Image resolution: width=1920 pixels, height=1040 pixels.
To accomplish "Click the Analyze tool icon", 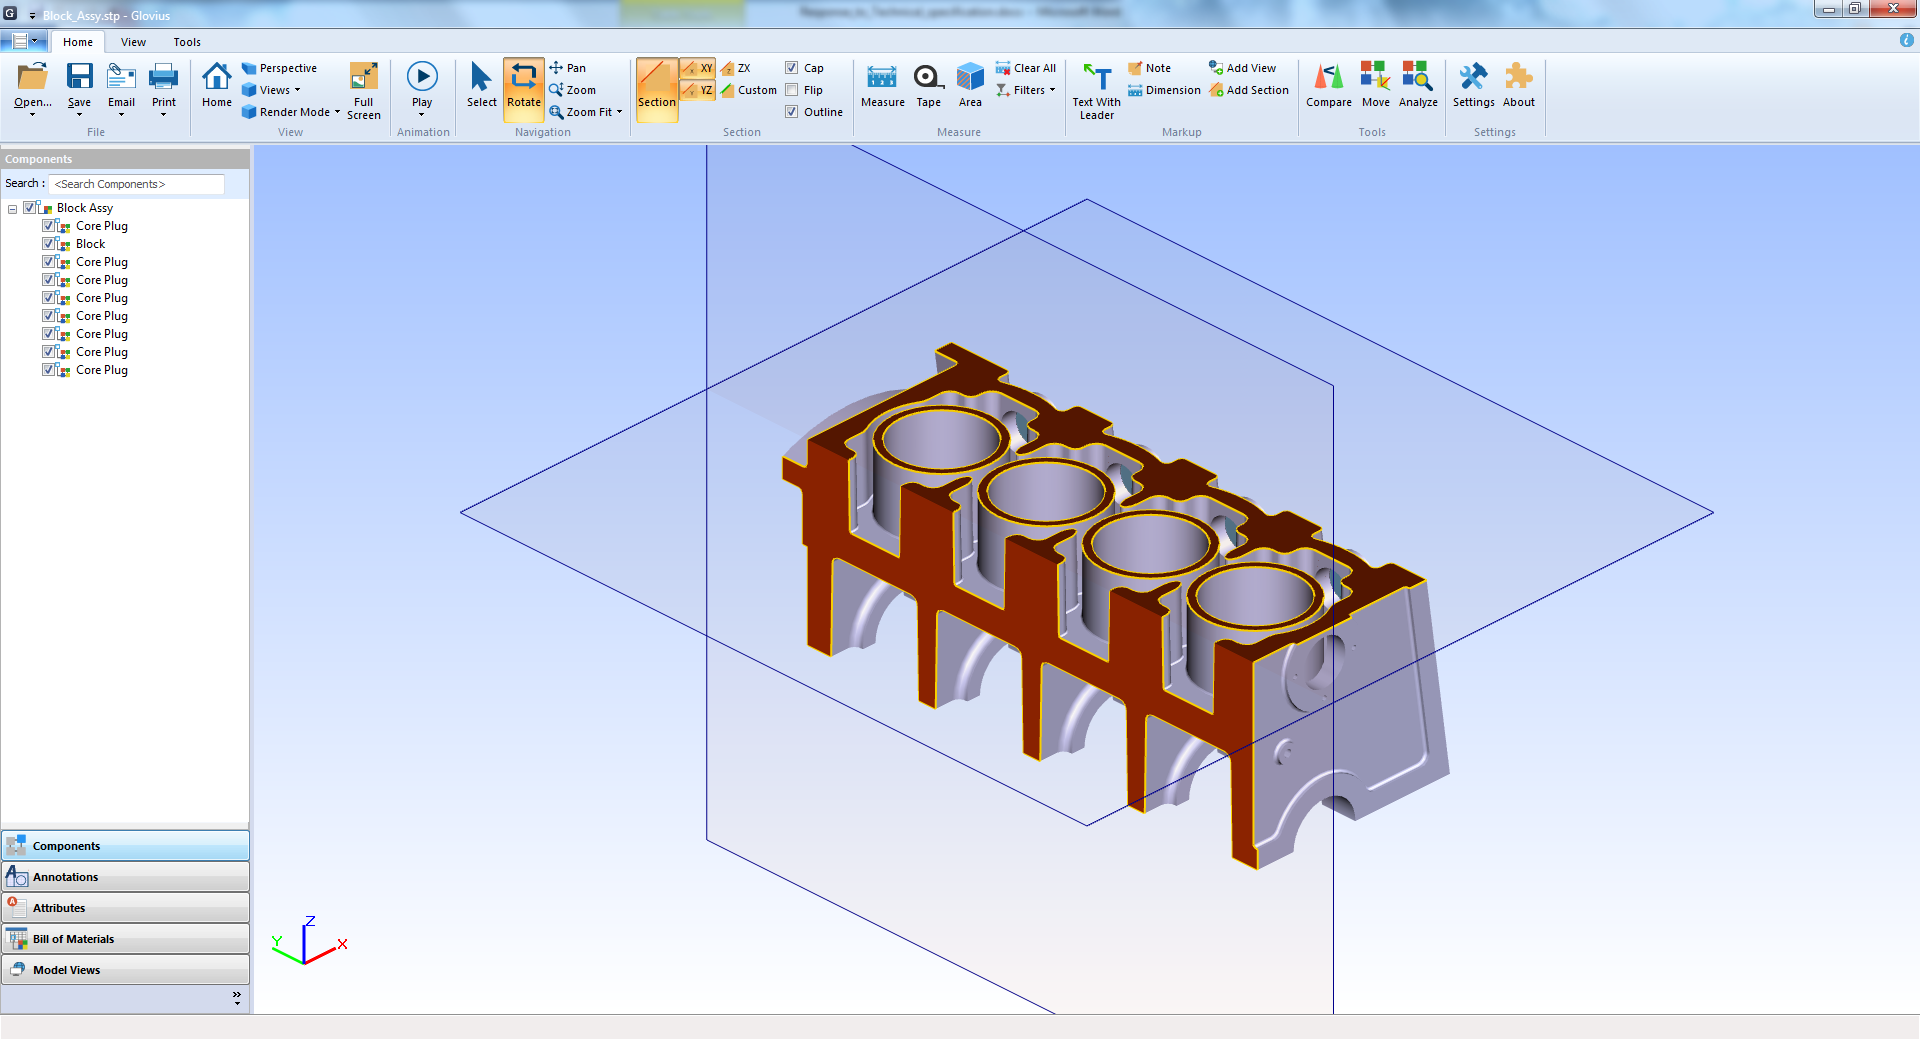I will coord(1417,78).
